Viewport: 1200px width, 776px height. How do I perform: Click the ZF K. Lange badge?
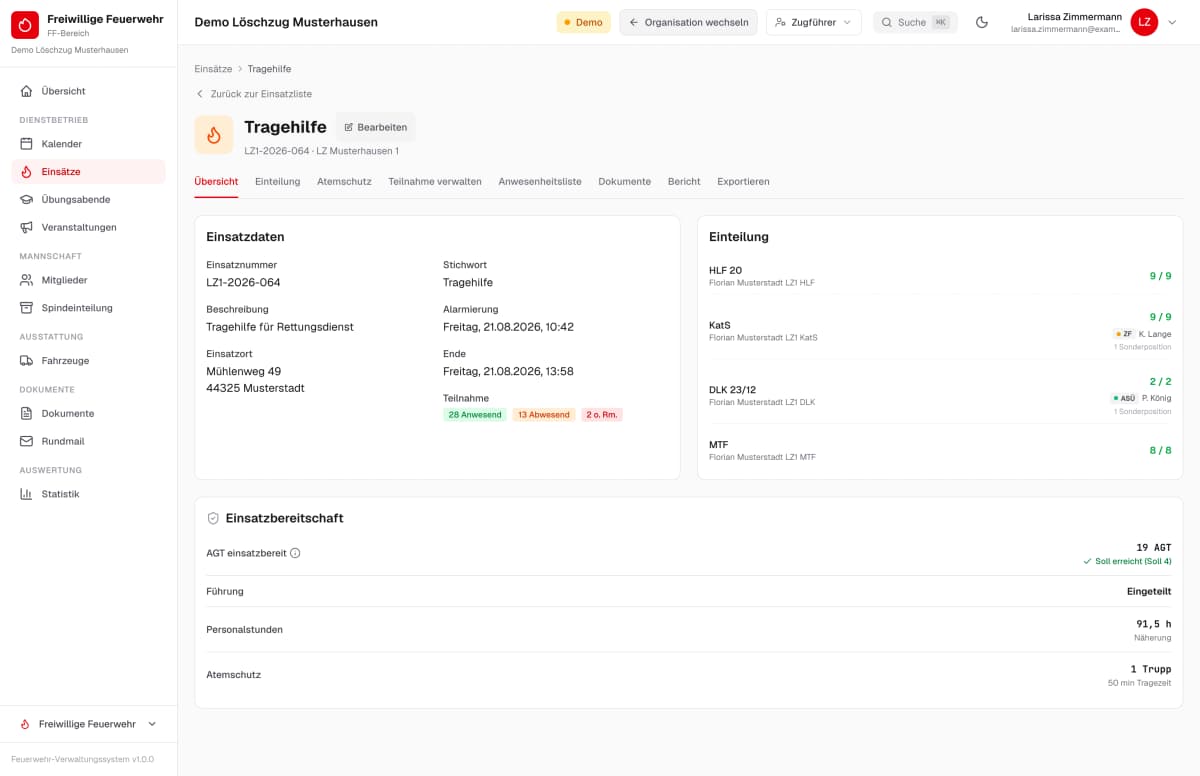1142,334
